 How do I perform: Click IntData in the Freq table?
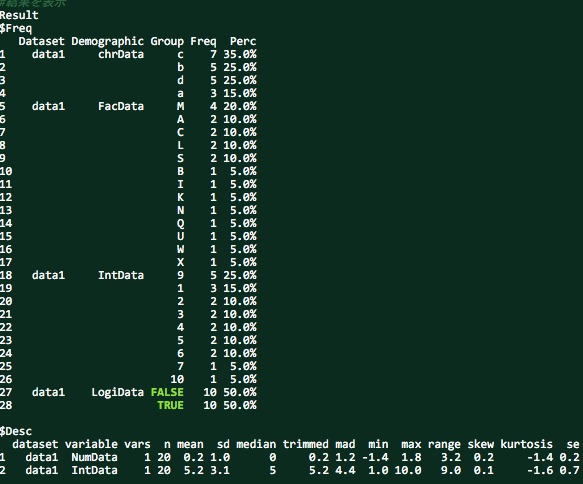[121, 275]
